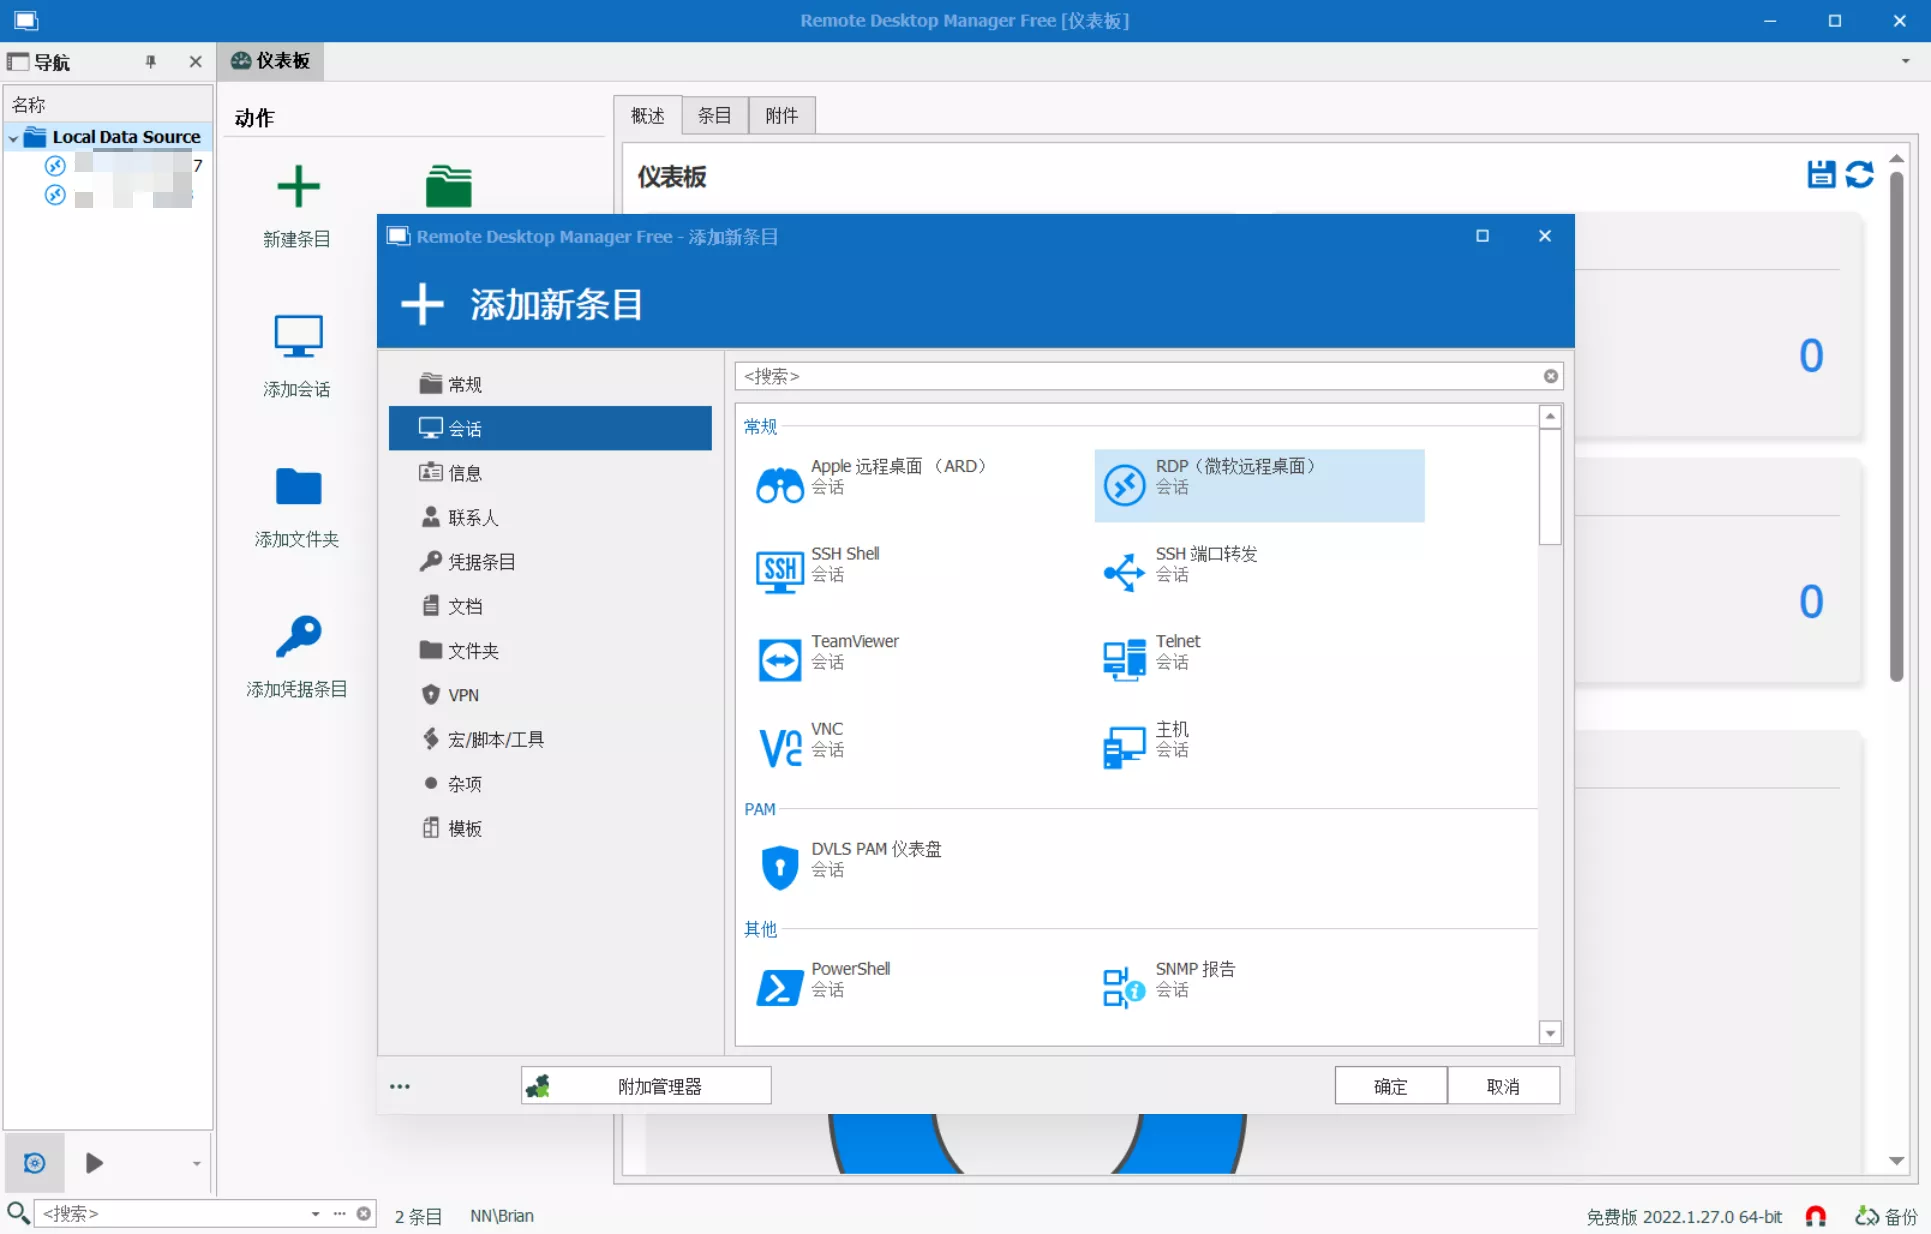Open the 仪表板 document tab

tap(271, 61)
